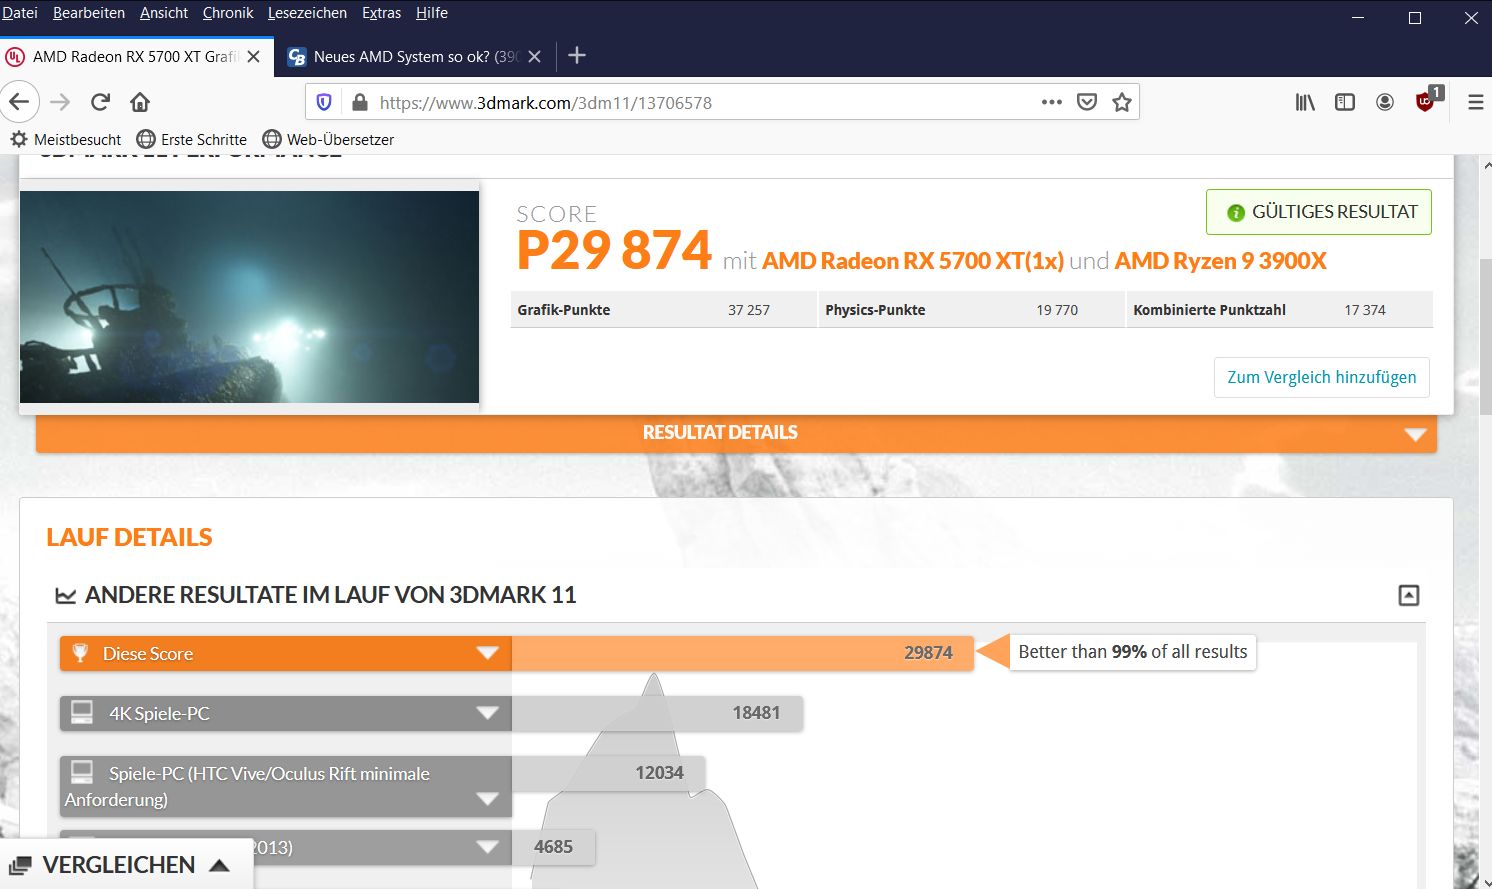1492x889 pixels.
Task: Collapse the Andere Resultate section
Action: [x=1408, y=595]
